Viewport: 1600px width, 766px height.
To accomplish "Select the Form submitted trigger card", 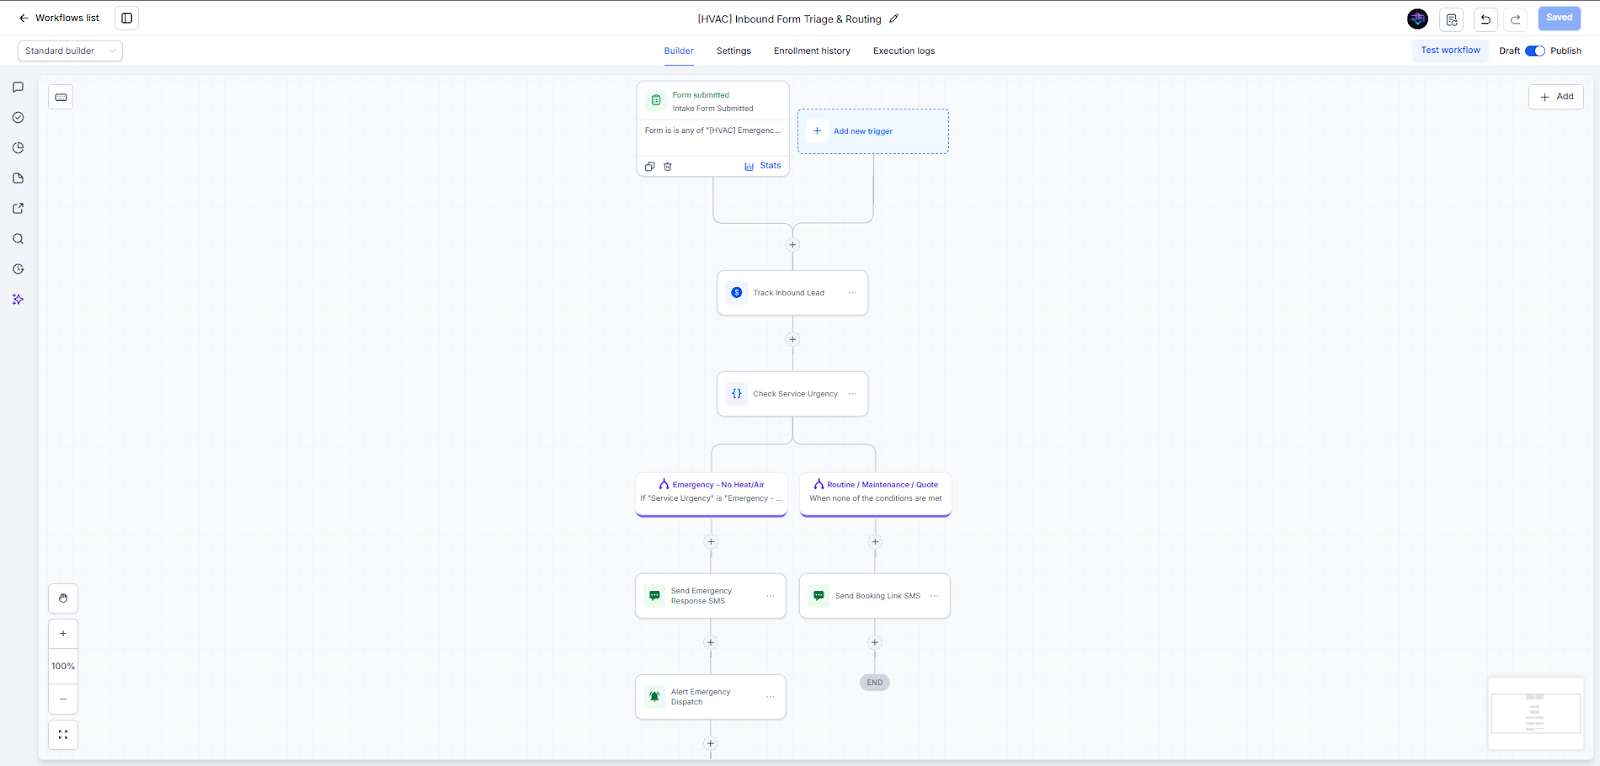I will coord(713,129).
